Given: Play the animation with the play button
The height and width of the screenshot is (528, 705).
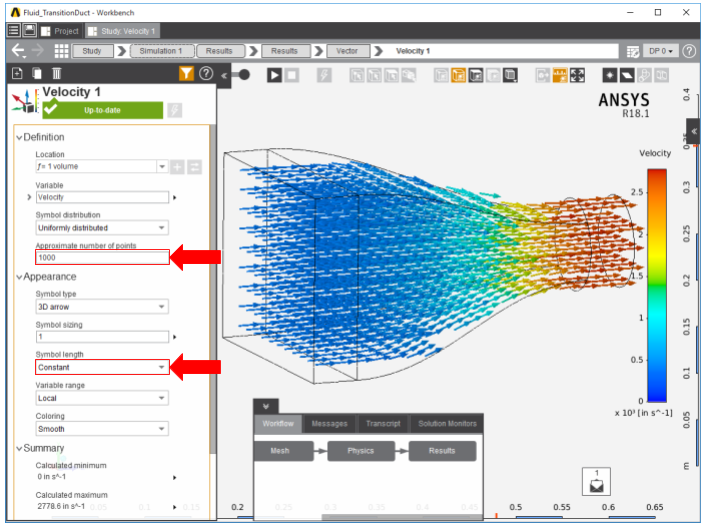Looking at the screenshot, I should (x=274, y=75).
